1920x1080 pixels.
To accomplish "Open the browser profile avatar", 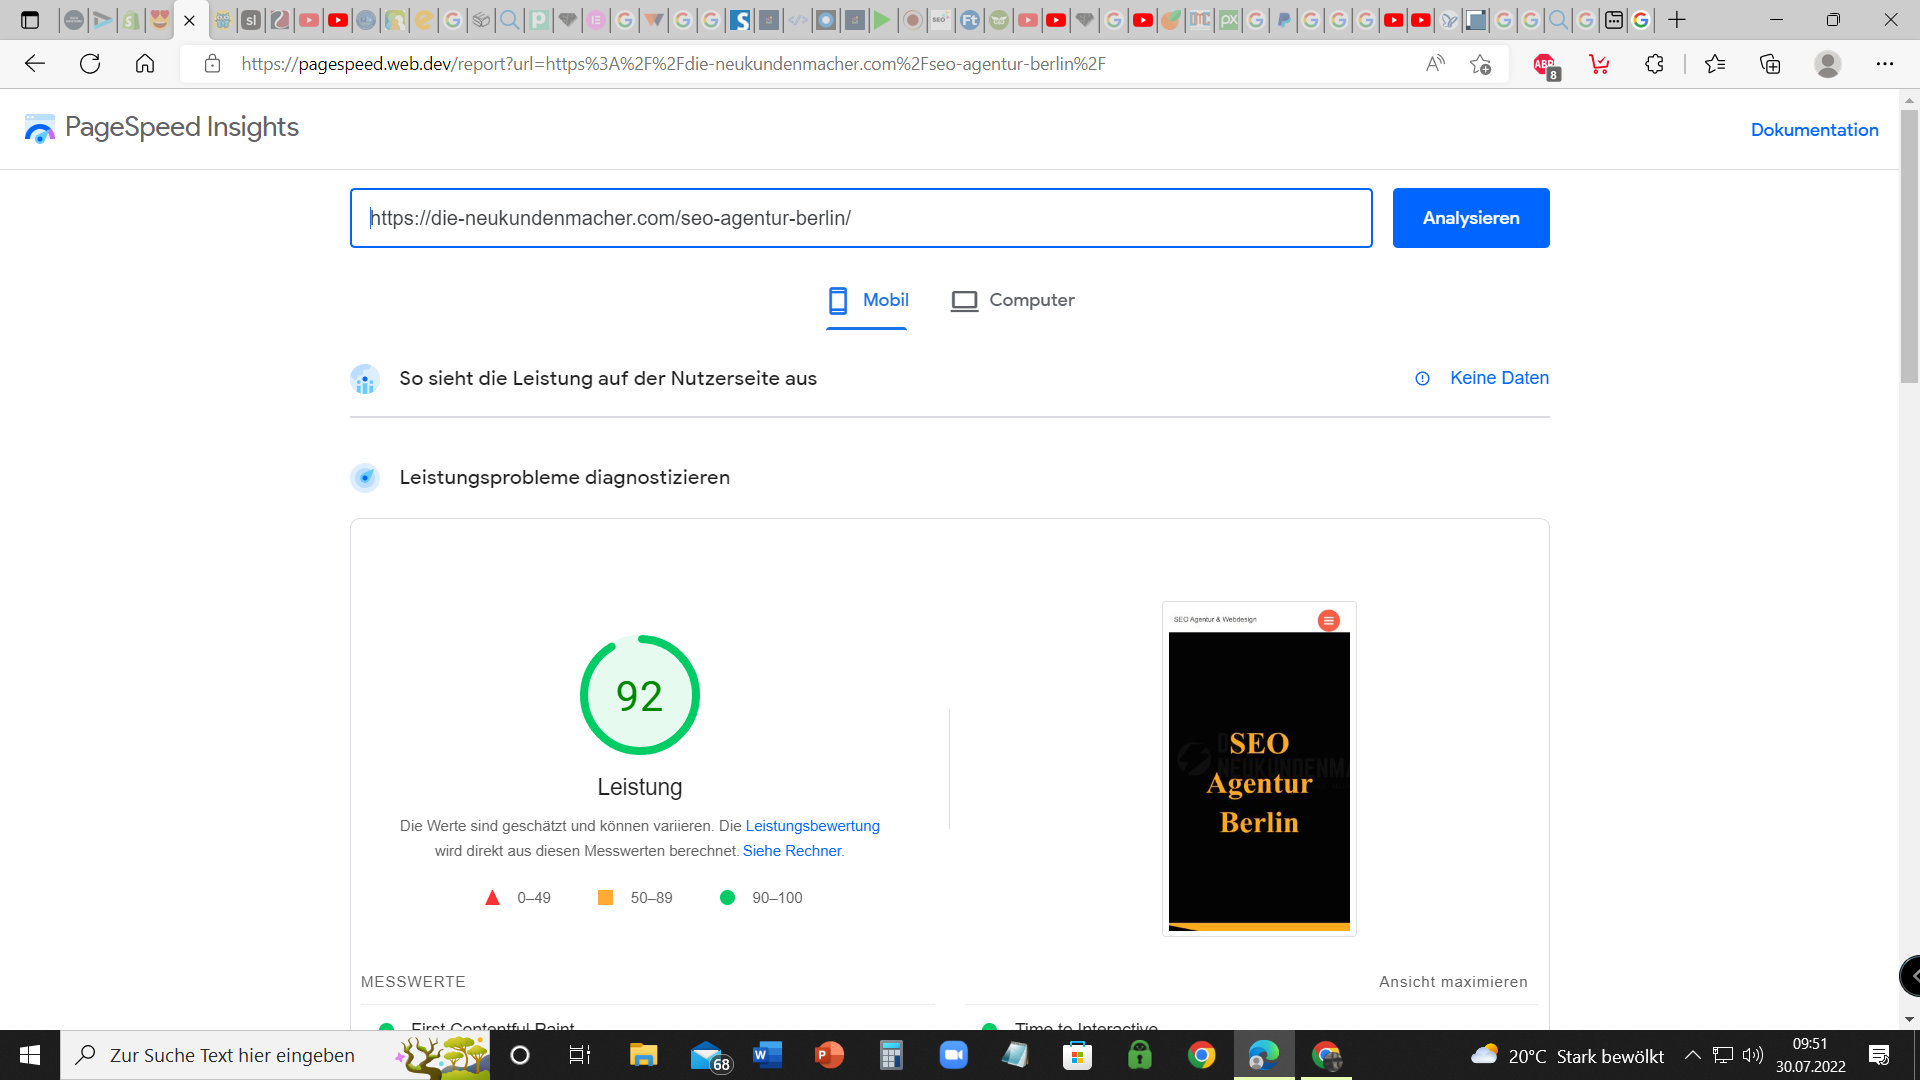I will (x=1828, y=64).
